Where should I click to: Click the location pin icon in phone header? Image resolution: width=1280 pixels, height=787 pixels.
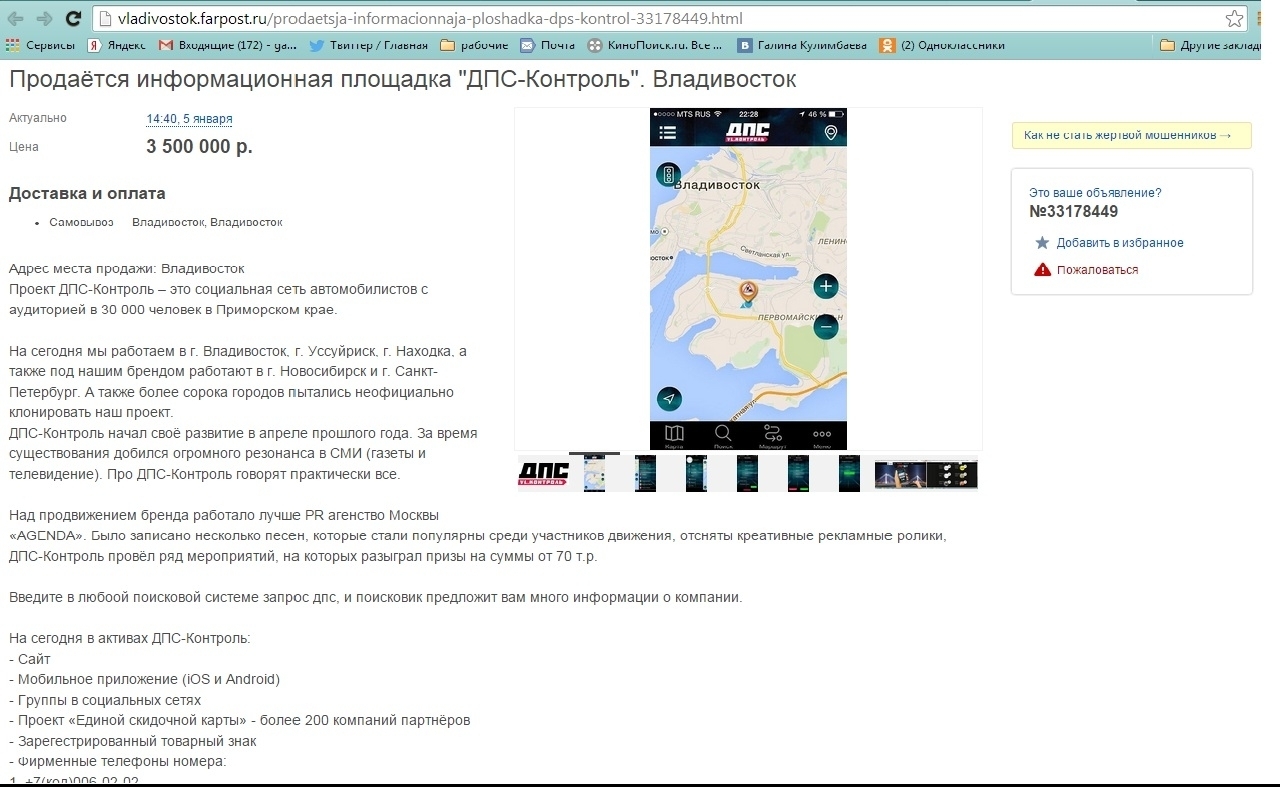tap(830, 133)
